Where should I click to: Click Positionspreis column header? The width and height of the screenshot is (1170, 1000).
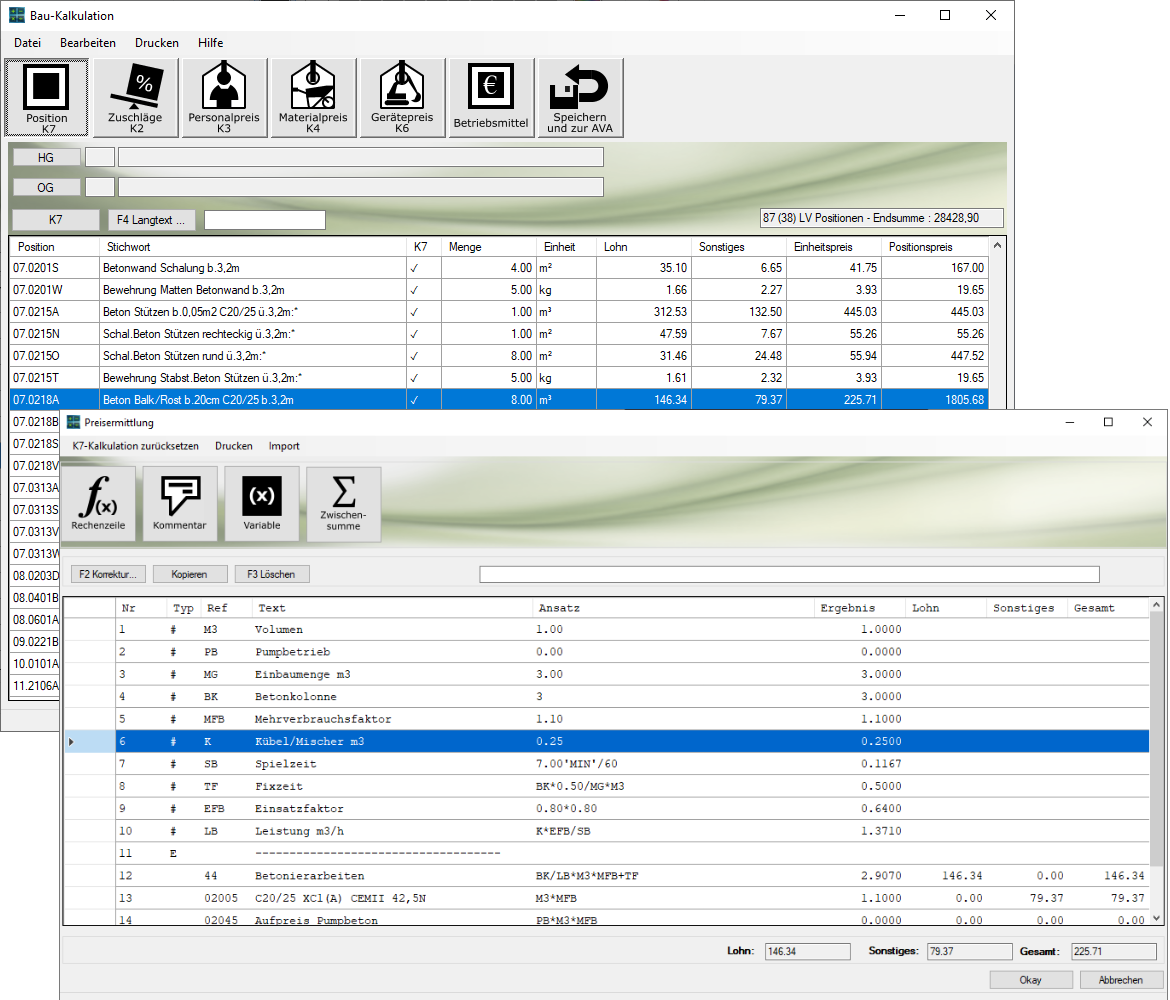934,247
